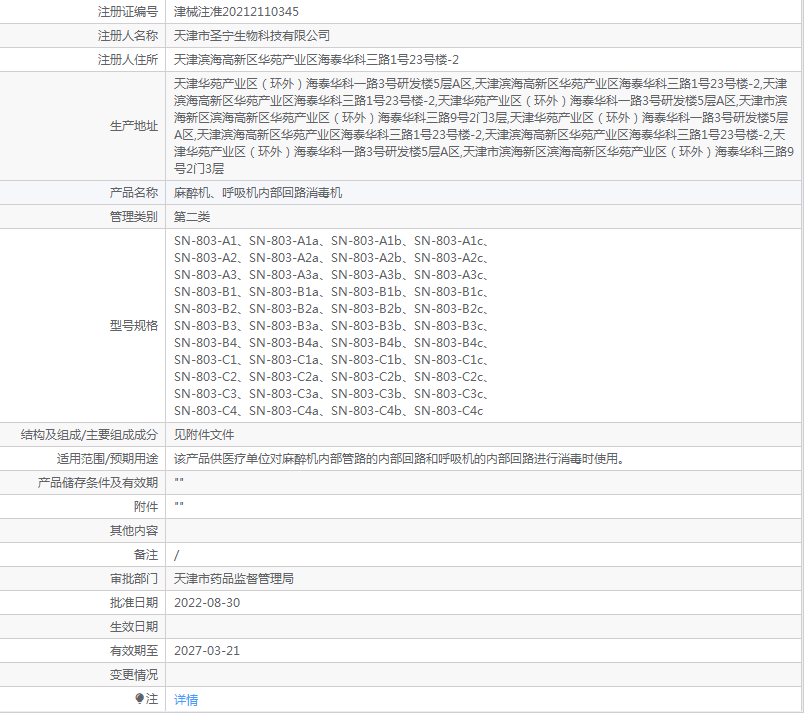Click the 结构及组成/主要组成成分 label
805x718 pixels.
point(89,435)
